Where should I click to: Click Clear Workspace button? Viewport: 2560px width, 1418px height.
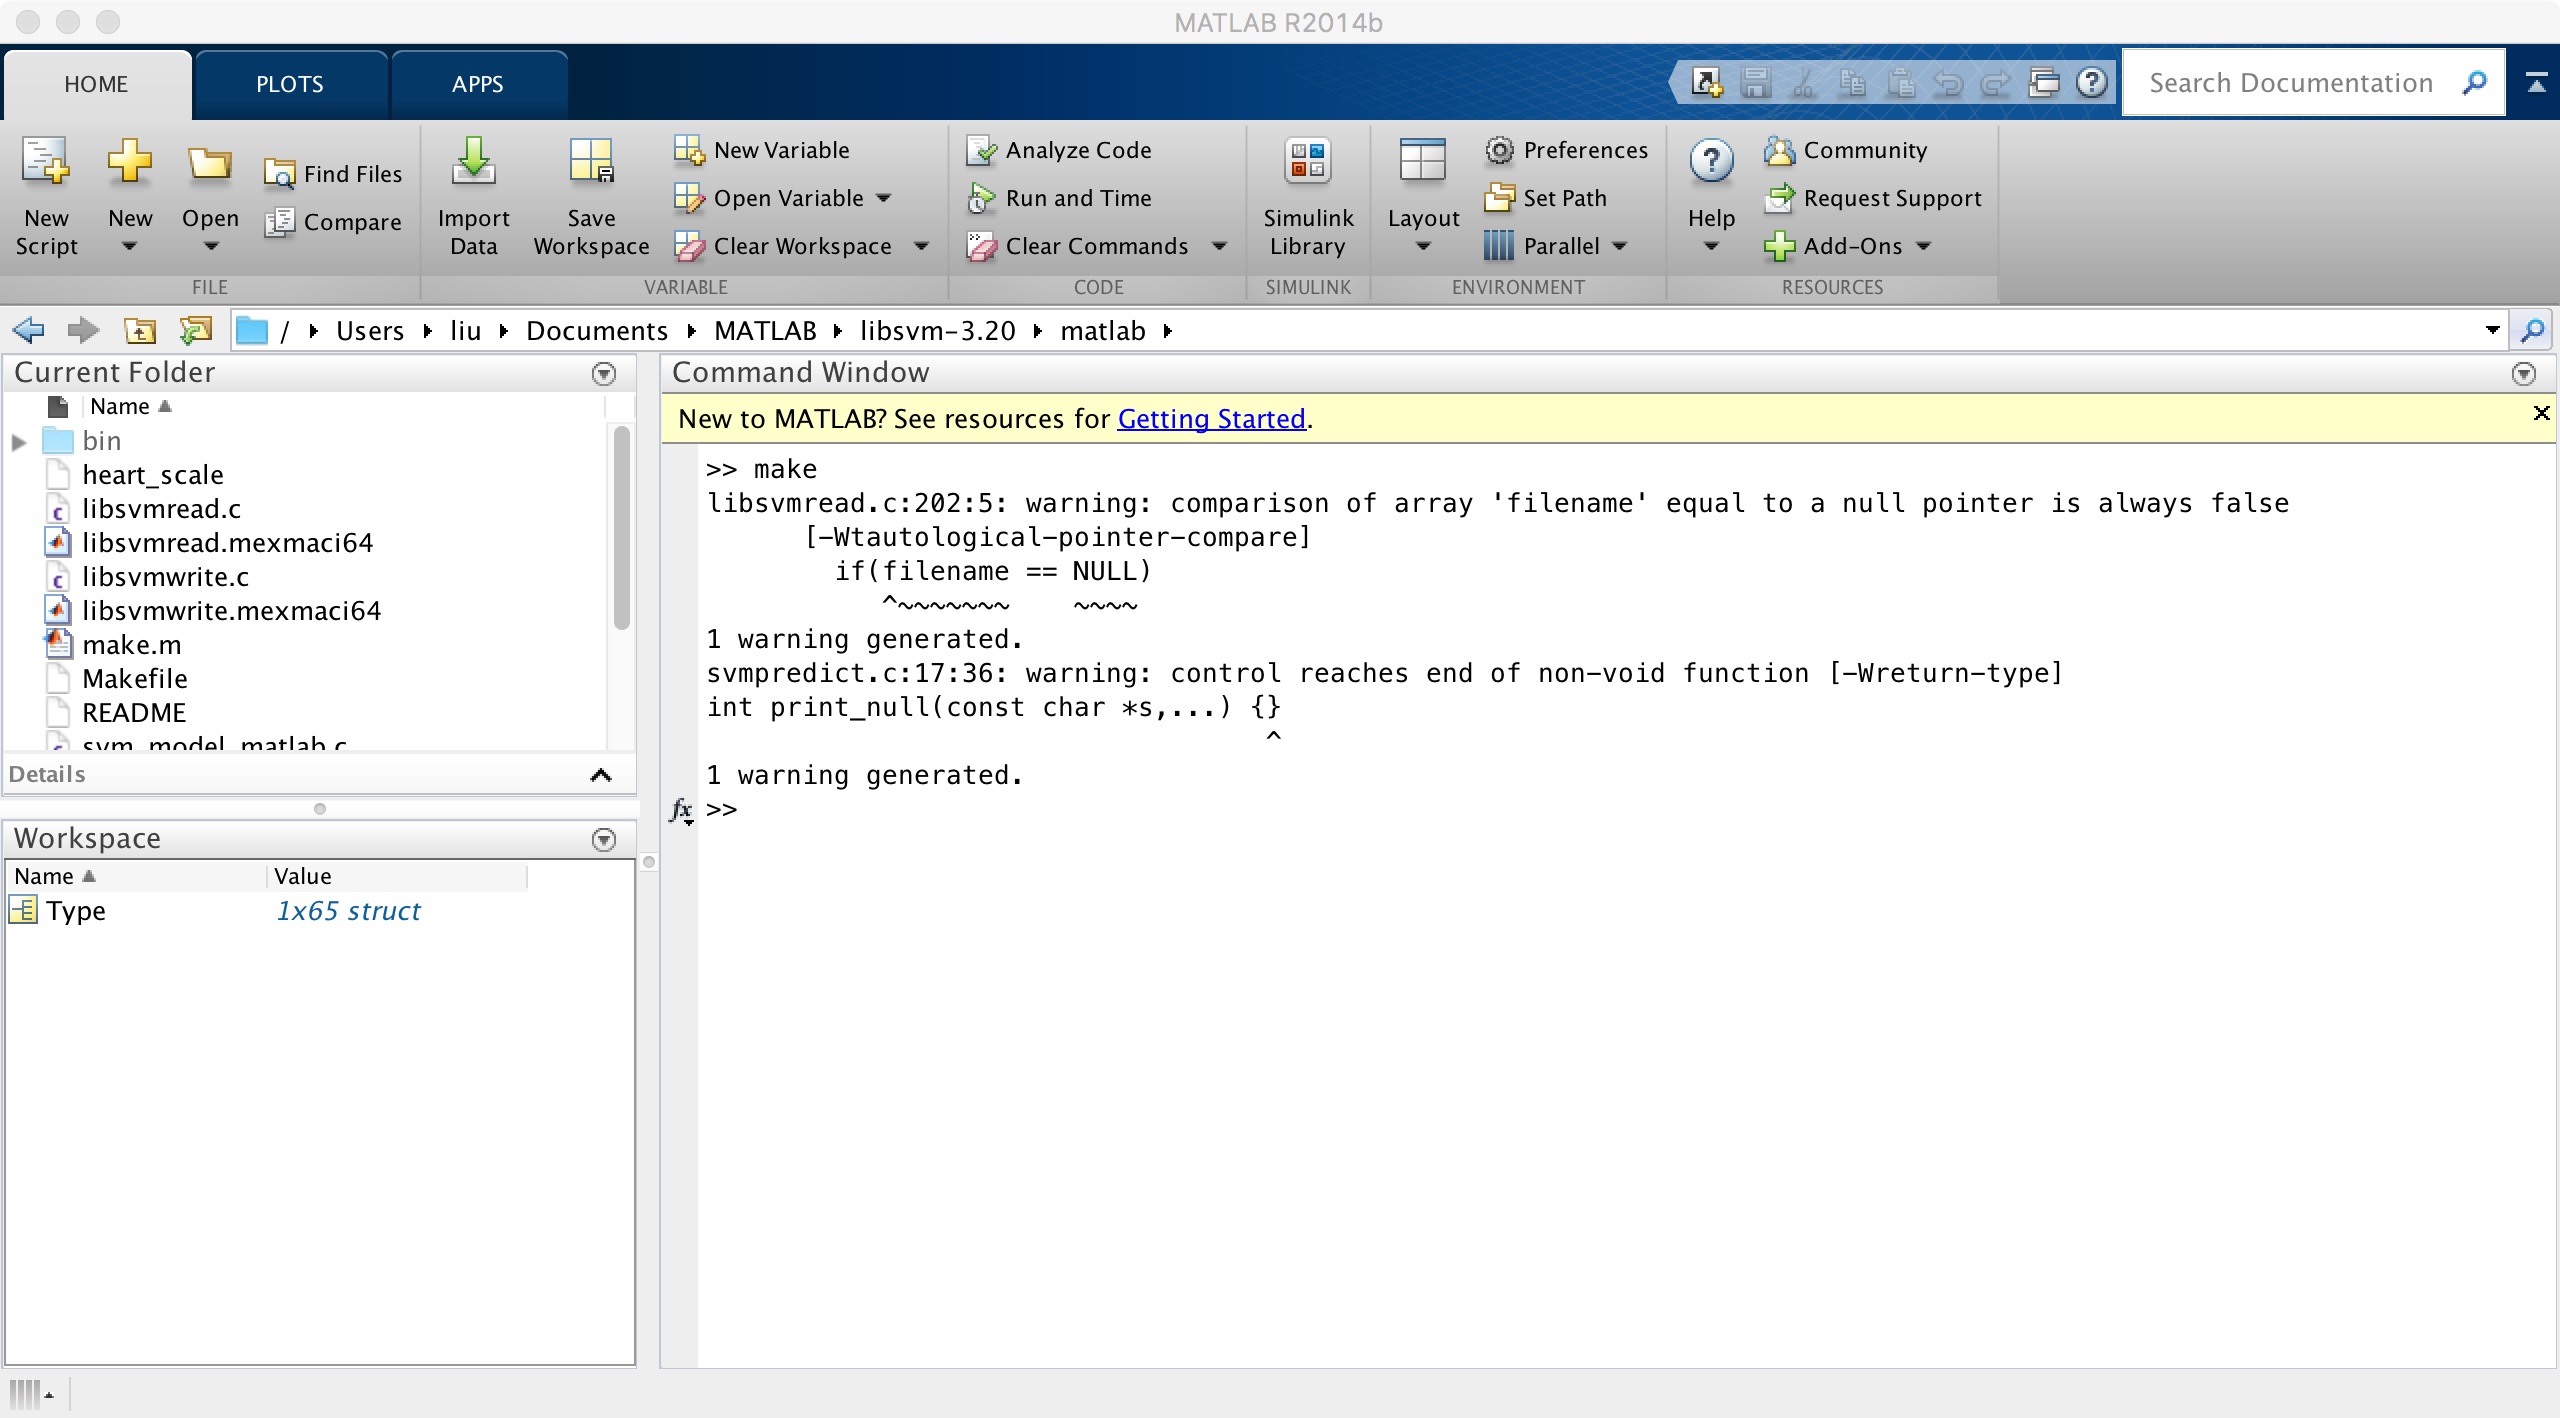(x=782, y=246)
